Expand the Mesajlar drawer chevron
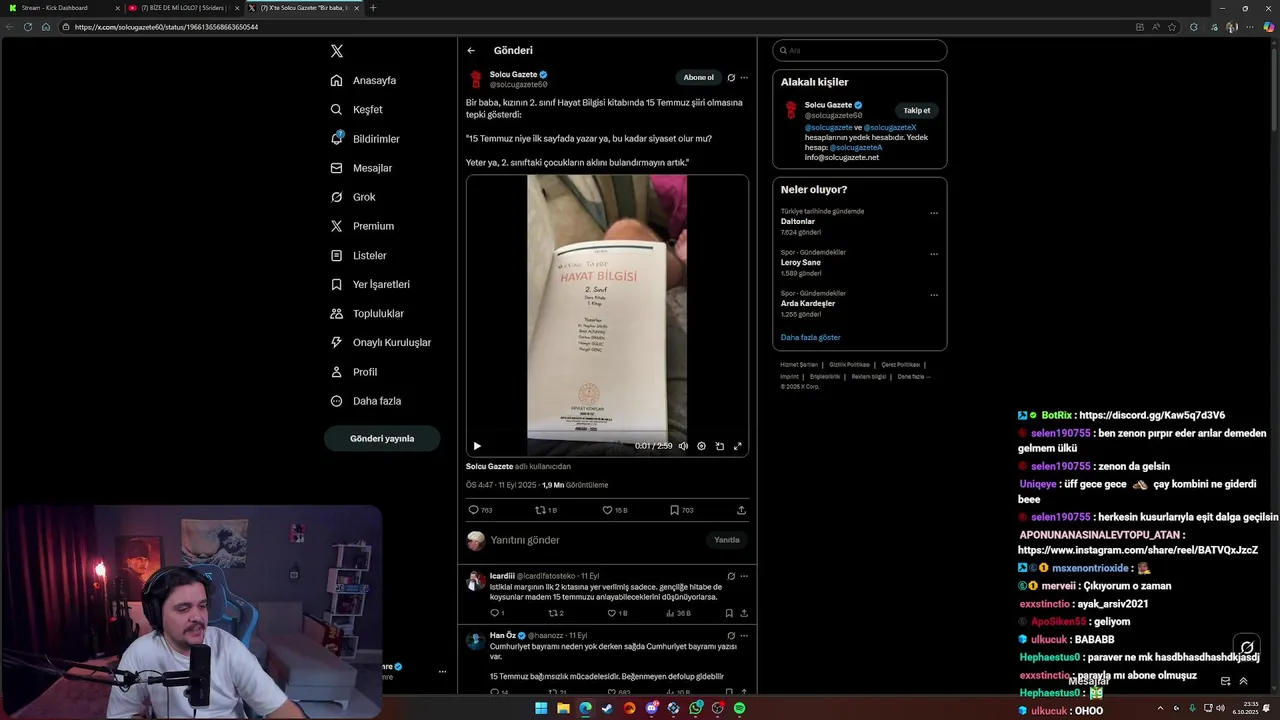 click(1244, 681)
